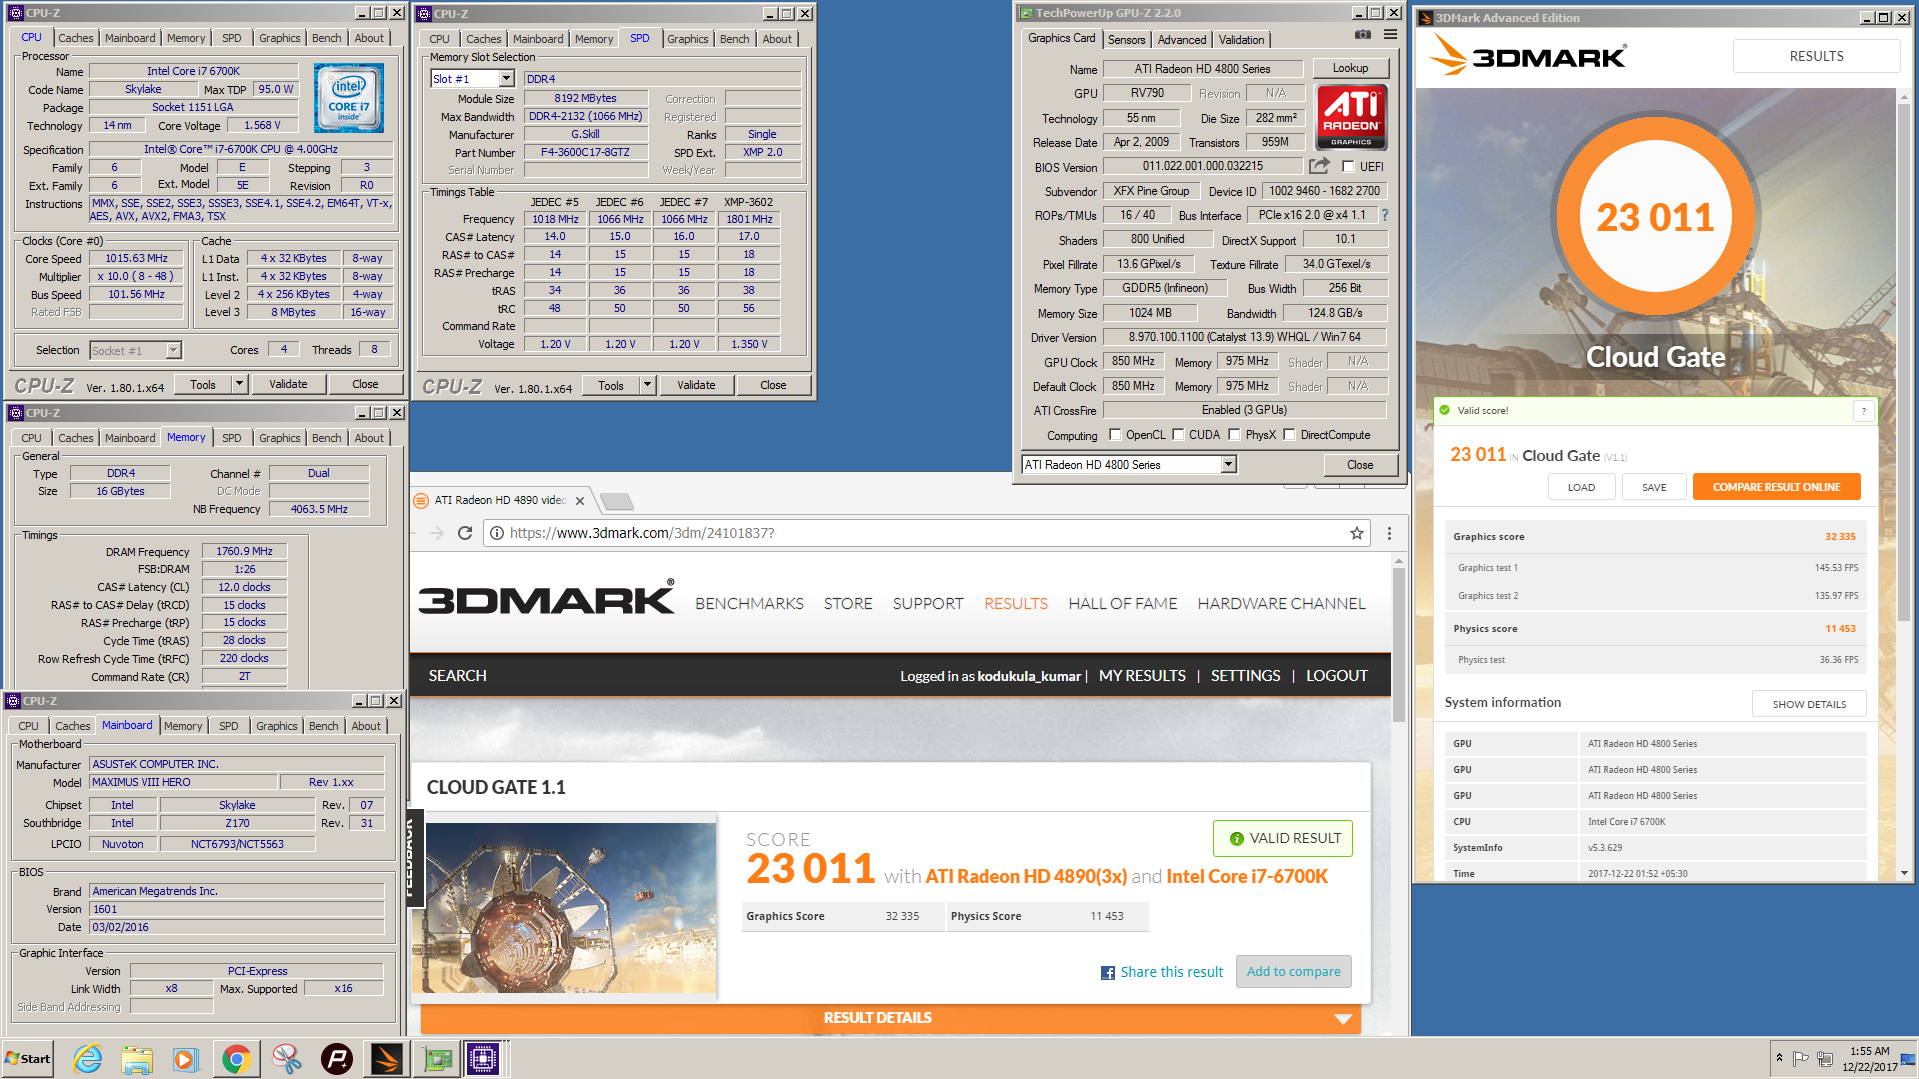Click the browser page vertical scrollbar
The width and height of the screenshot is (1919, 1079).
(1399, 645)
